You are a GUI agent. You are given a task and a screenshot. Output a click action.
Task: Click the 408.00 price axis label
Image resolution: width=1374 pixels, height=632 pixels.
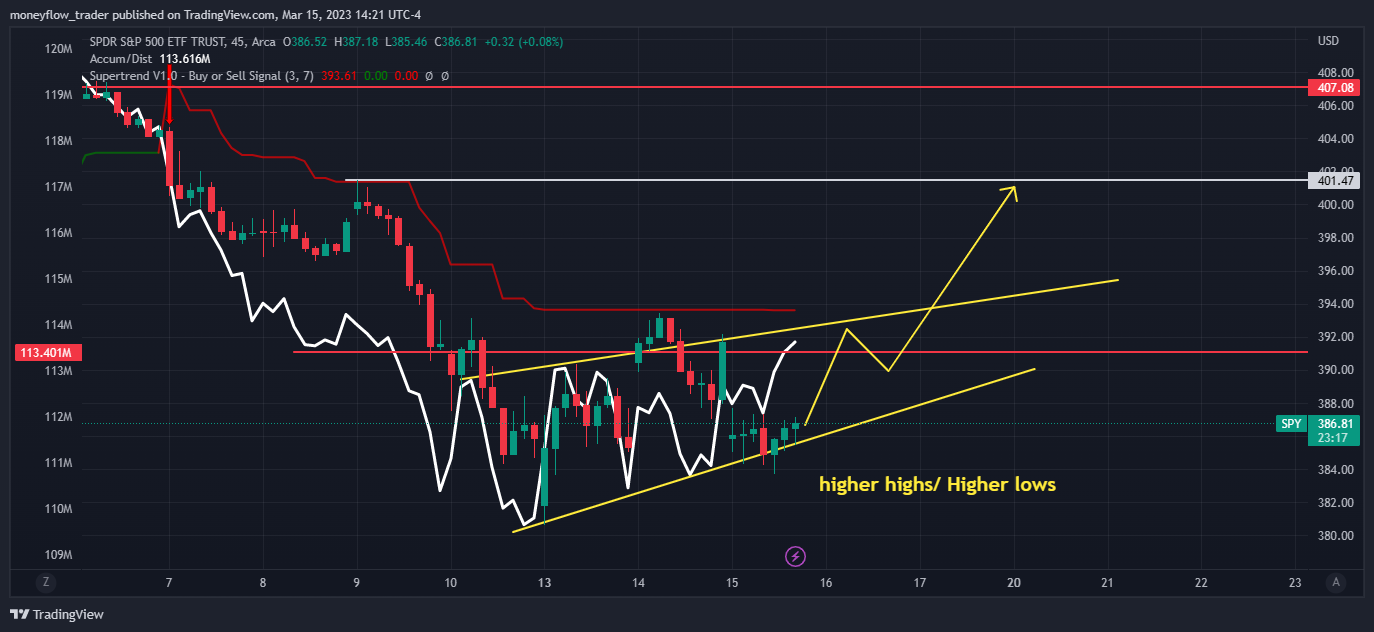pyautogui.click(x=1336, y=73)
